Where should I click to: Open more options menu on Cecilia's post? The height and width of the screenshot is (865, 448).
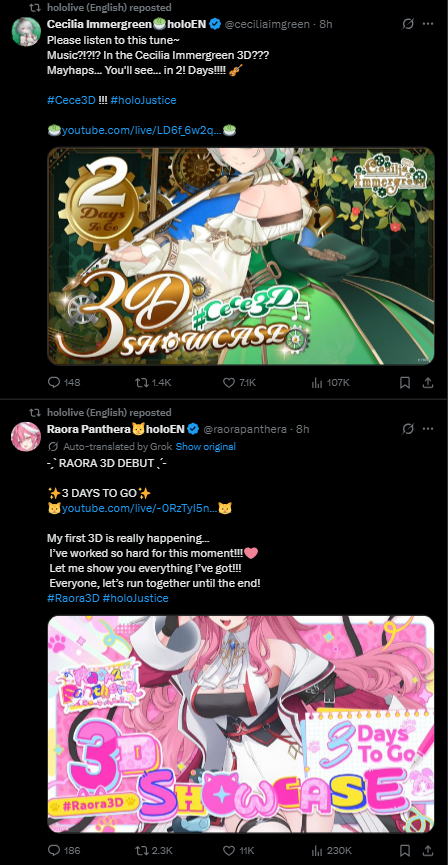click(x=428, y=24)
